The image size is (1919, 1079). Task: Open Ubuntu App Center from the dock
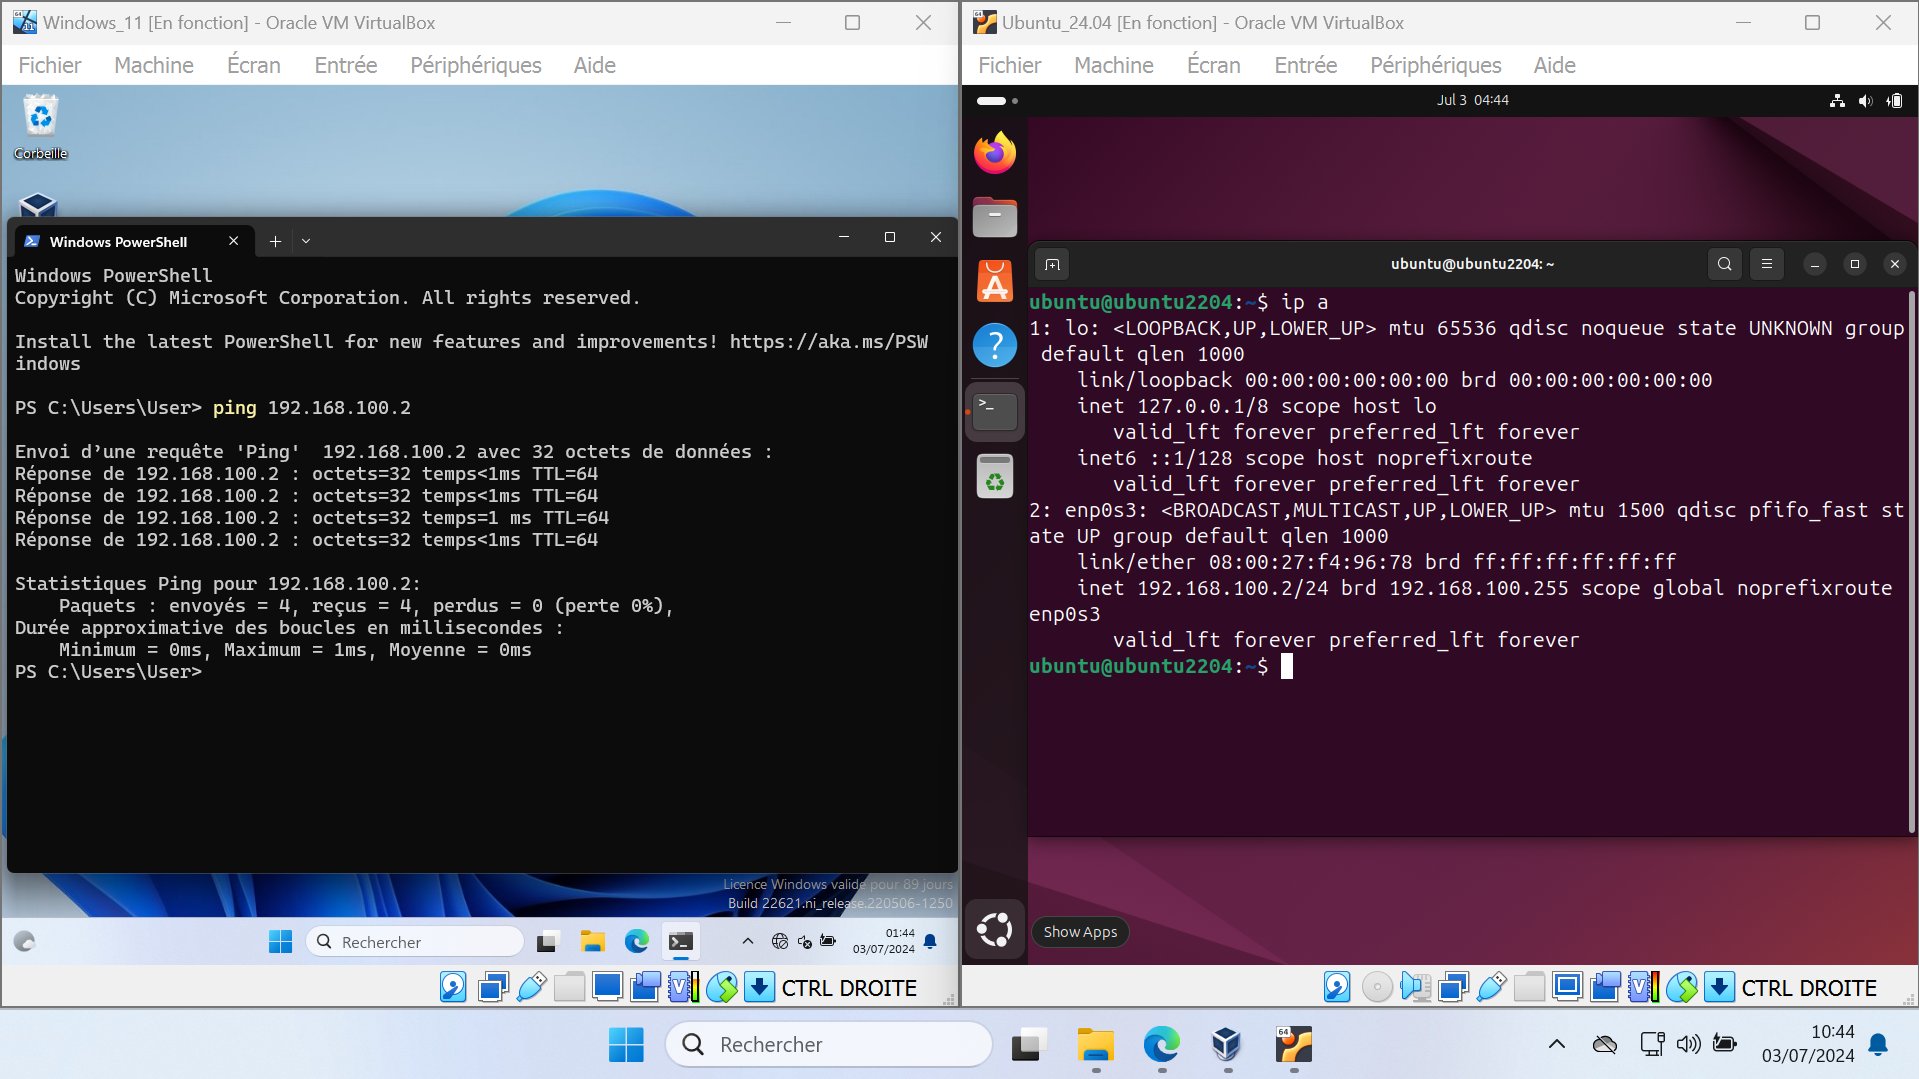pyautogui.click(x=995, y=281)
